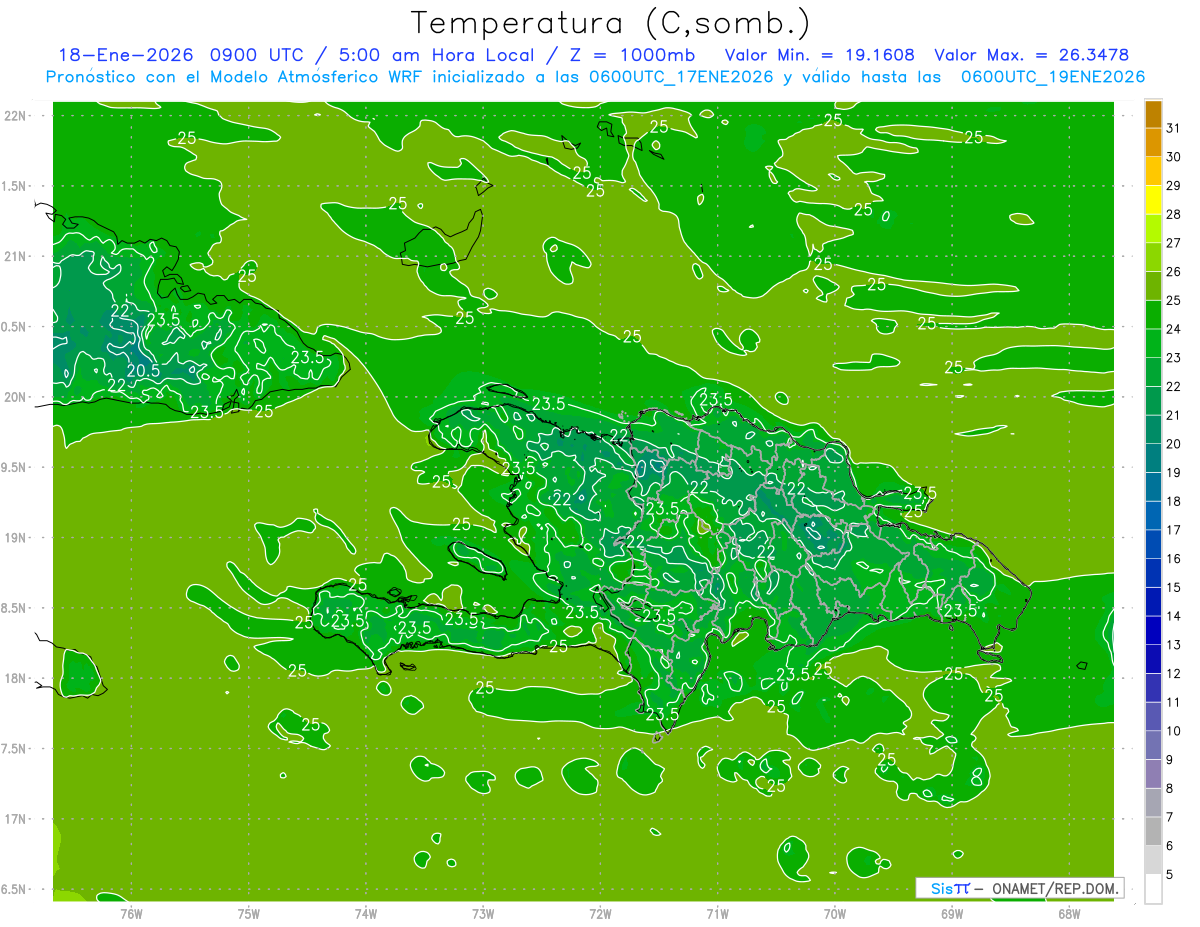
Task: Select the Valor Min. = 19.1608 value
Action: (x=822, y=56)
